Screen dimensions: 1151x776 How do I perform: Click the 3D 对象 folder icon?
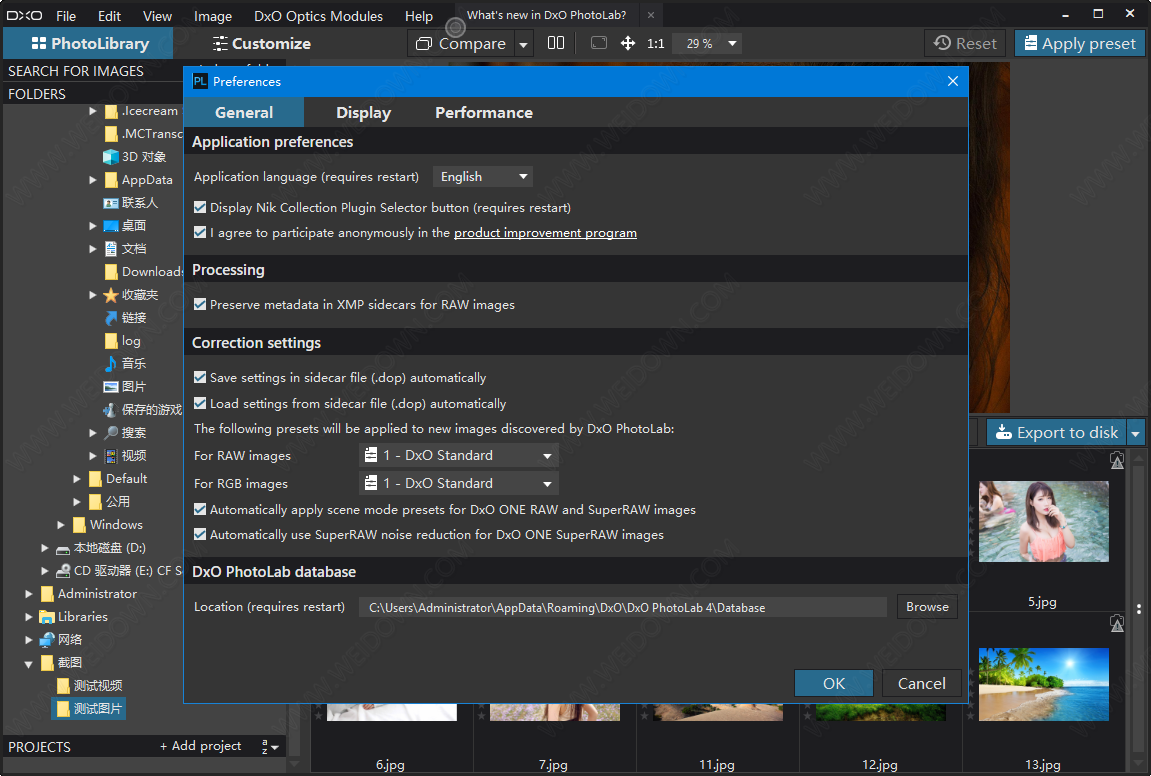111,157
